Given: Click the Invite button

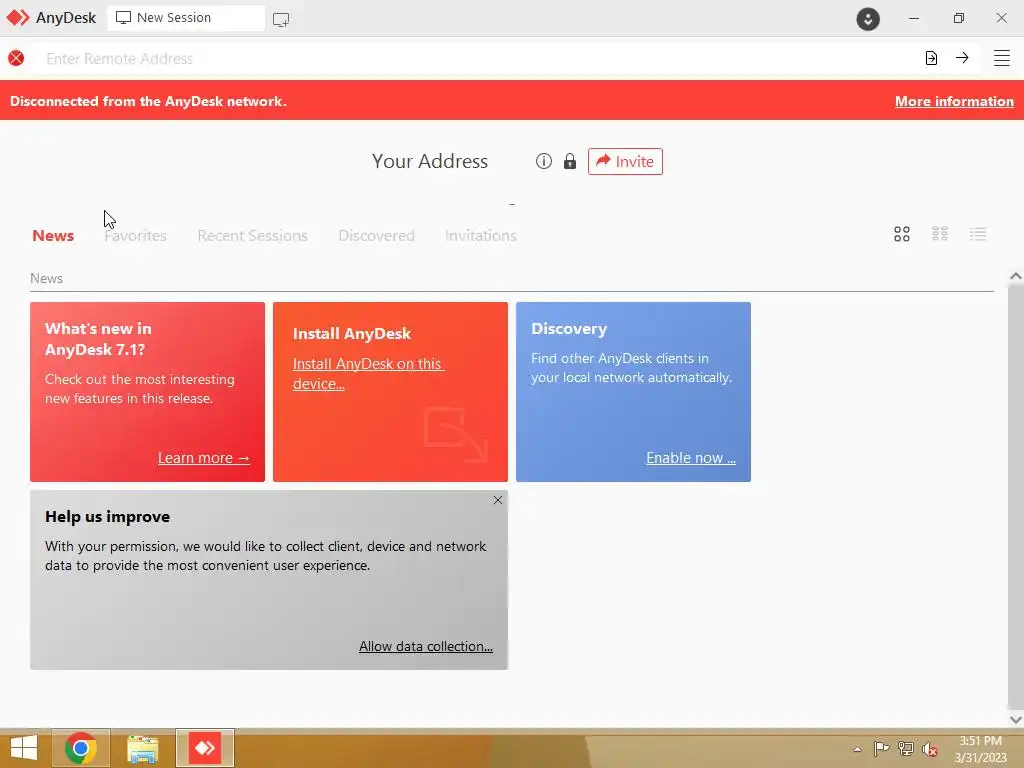Looking at the screenshot, I should pos(625,161).
